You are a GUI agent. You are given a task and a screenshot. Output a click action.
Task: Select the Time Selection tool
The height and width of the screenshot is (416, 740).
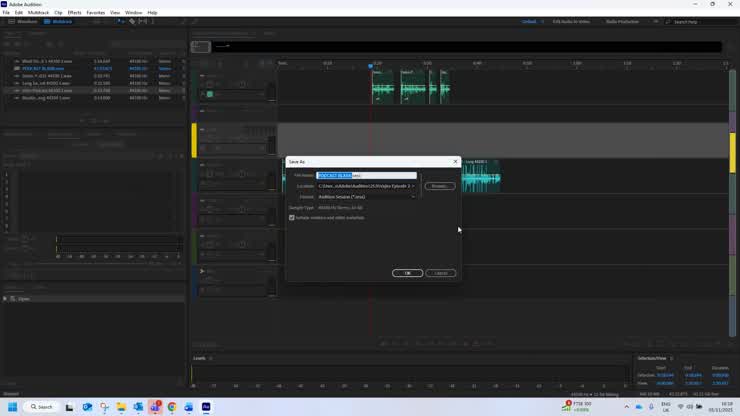pyautogui.click(x=152, y=22)
